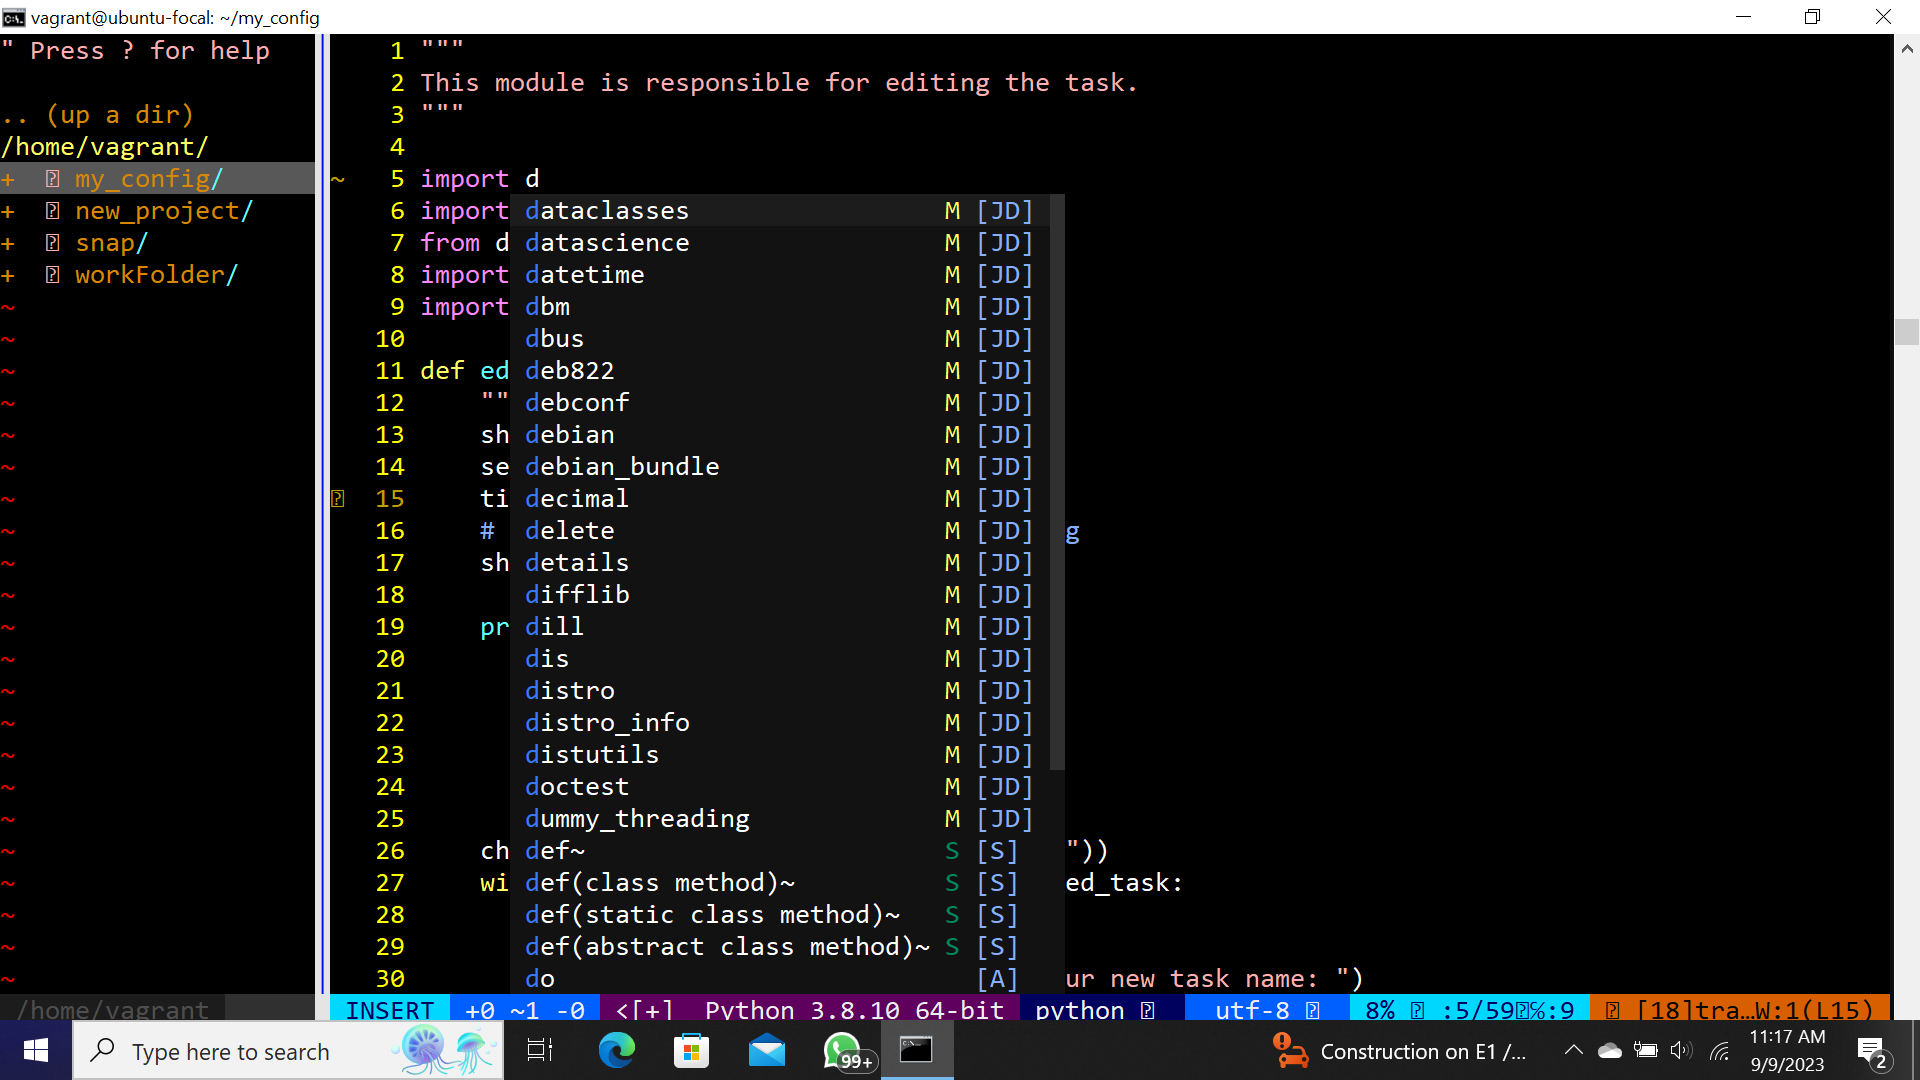
Task: Open Microsoft Store taskbar icon
Action: (691, 1051)
